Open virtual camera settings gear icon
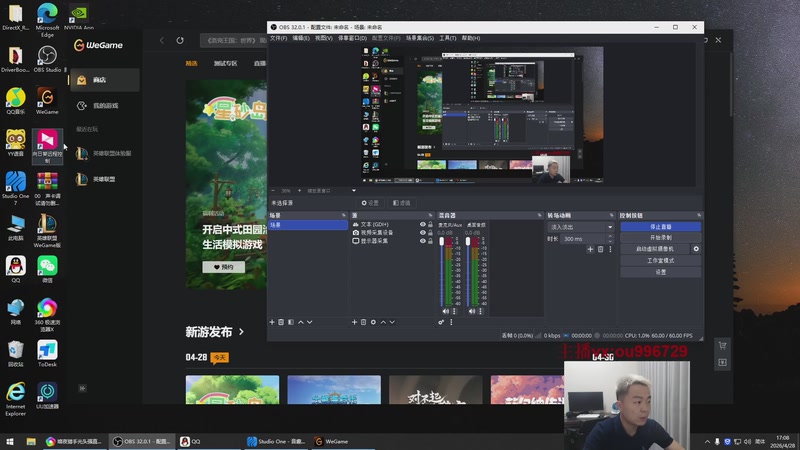 coord(696,248)
